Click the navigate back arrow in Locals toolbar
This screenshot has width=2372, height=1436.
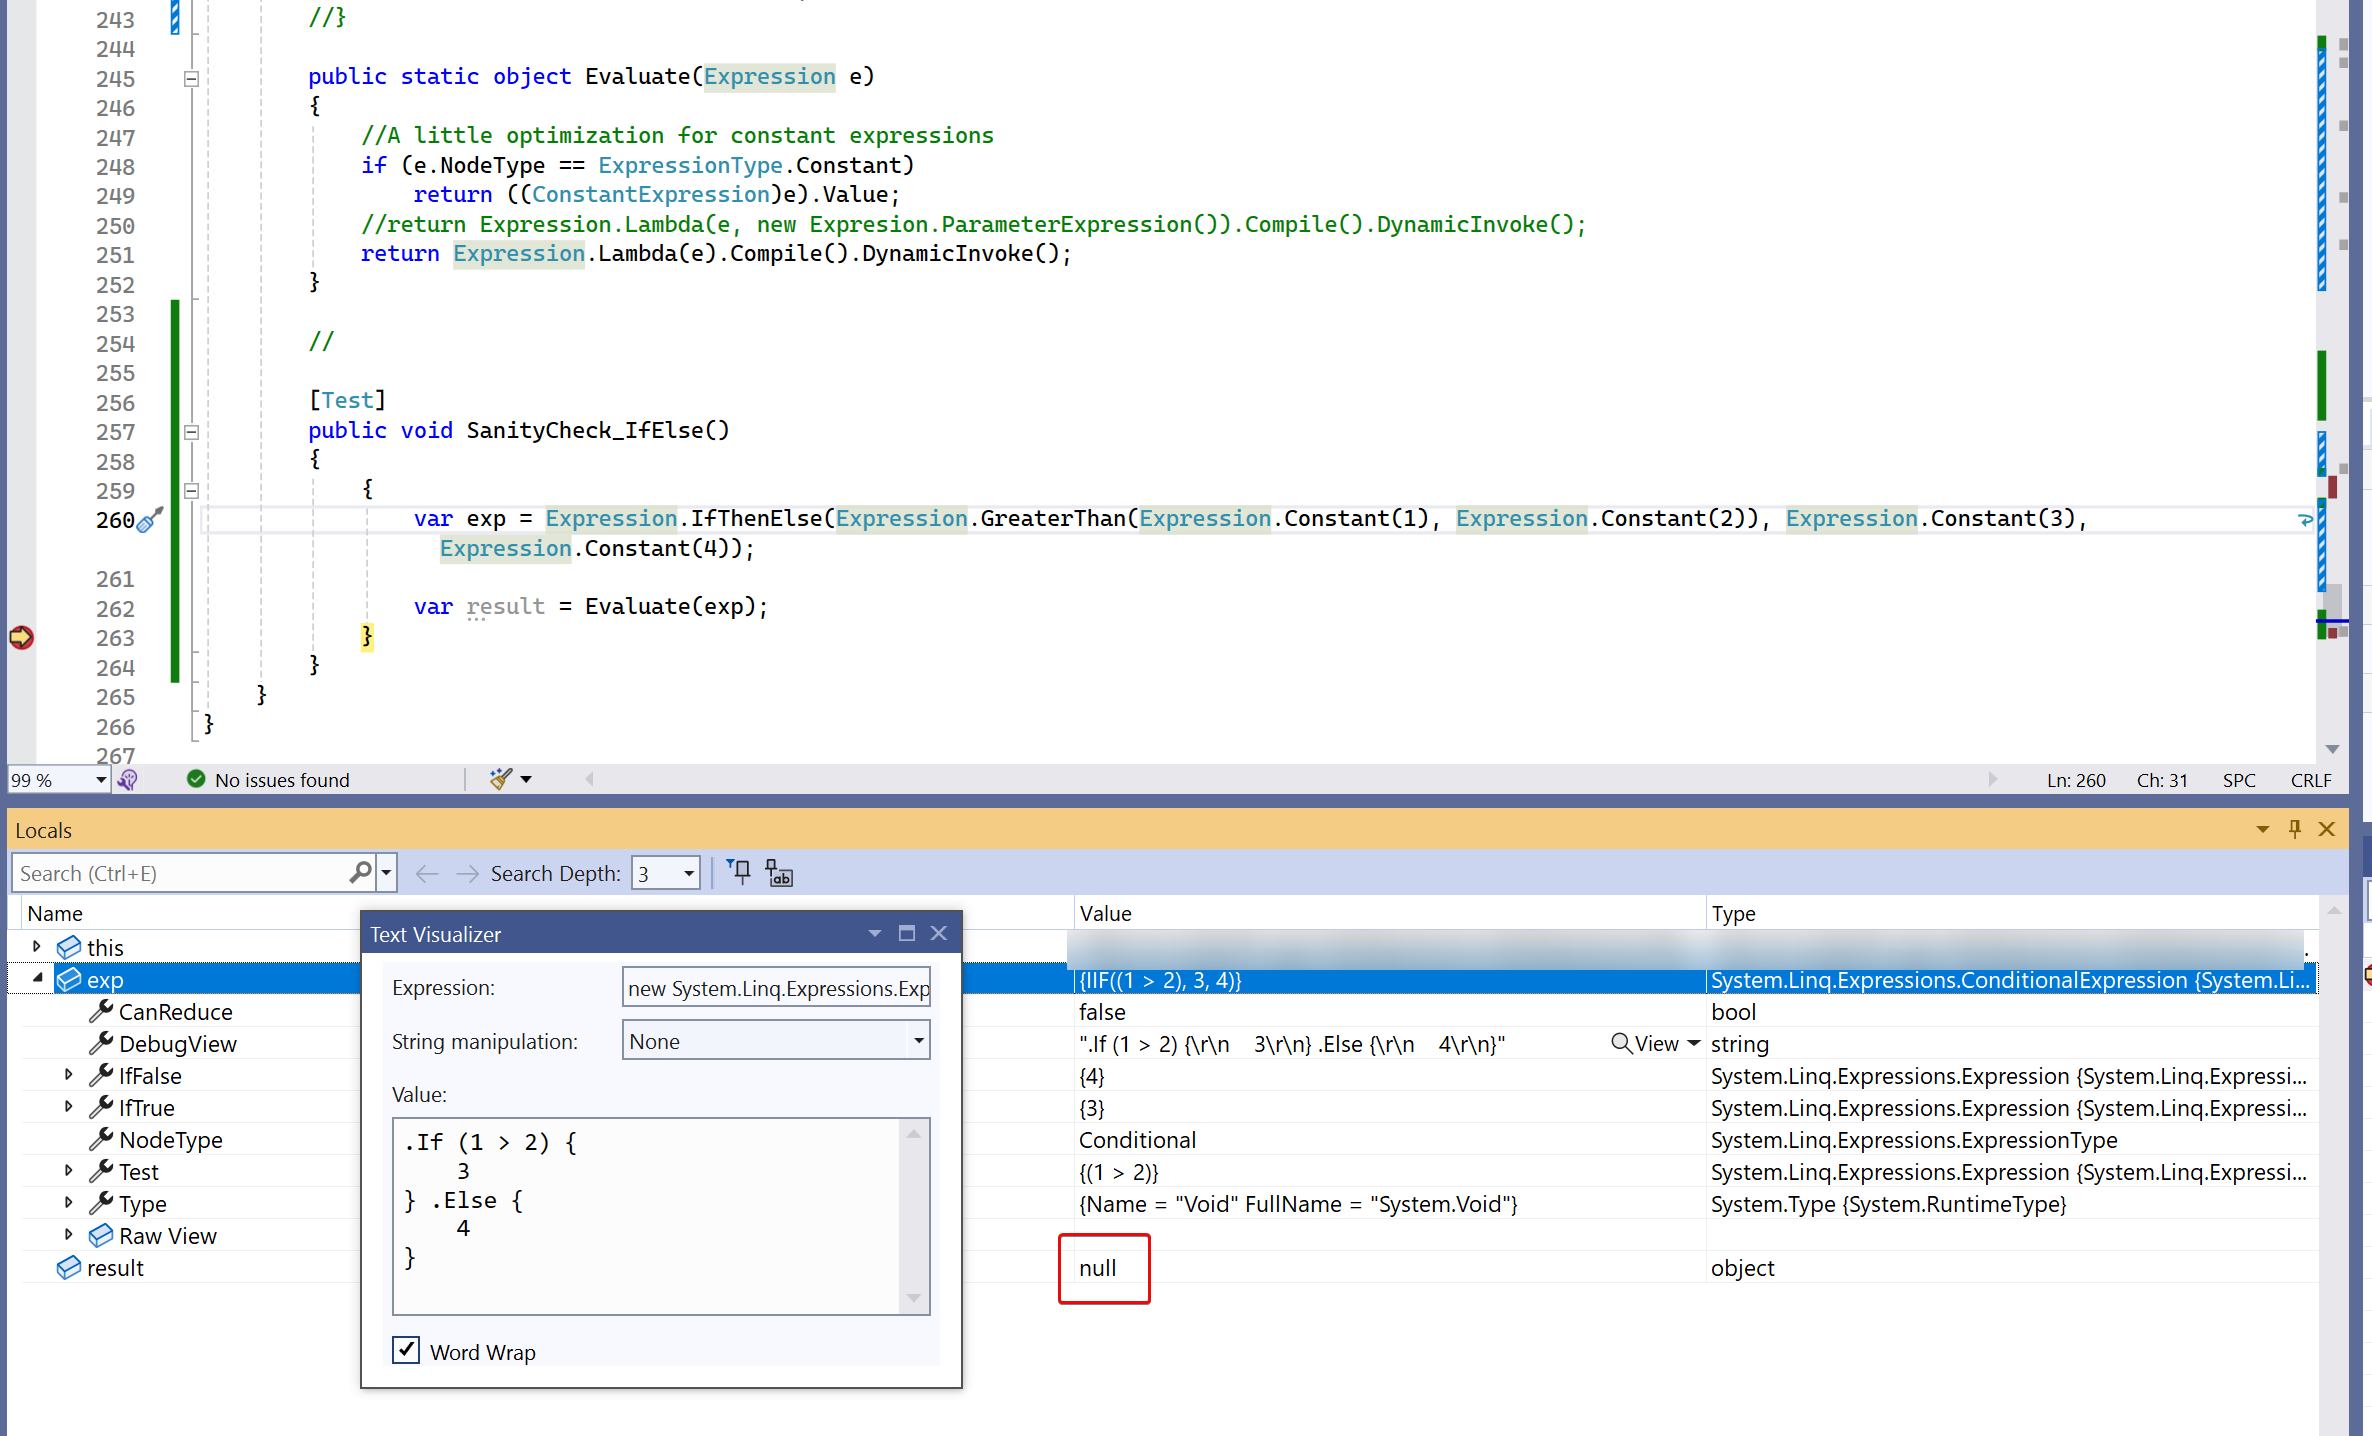(427, 874)
